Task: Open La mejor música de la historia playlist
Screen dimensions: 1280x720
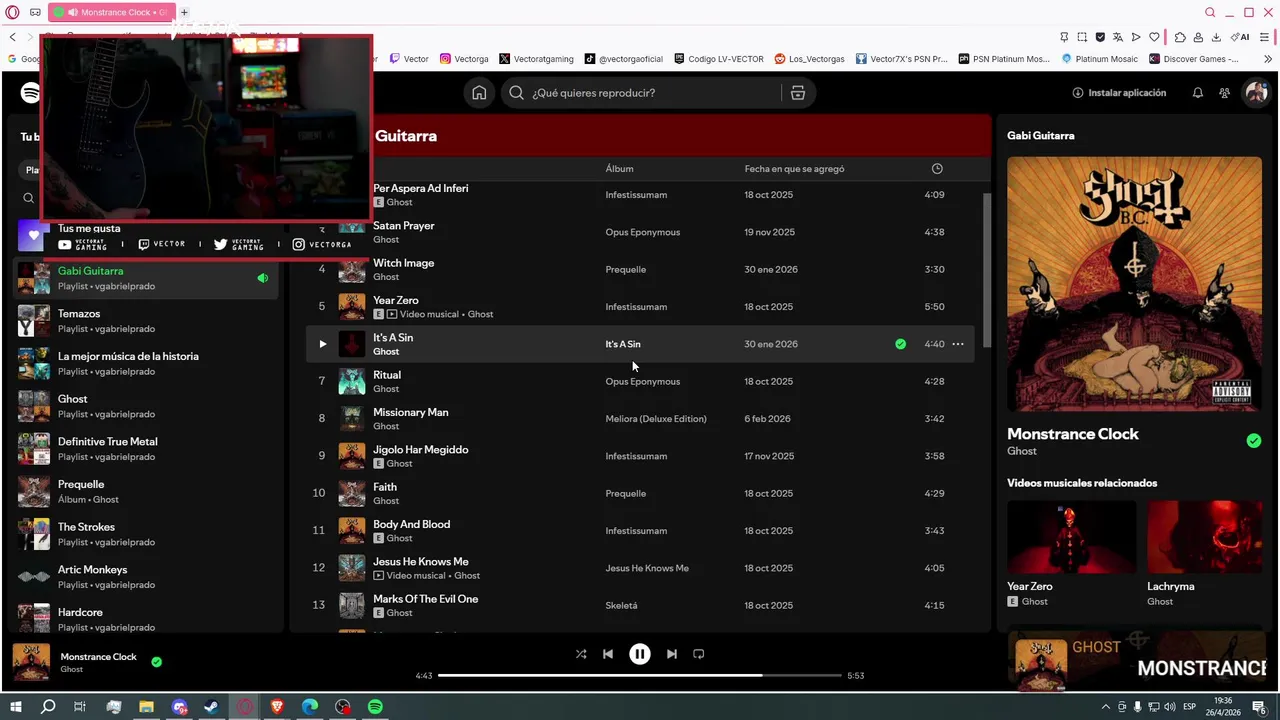Action: tap(145, 364)
